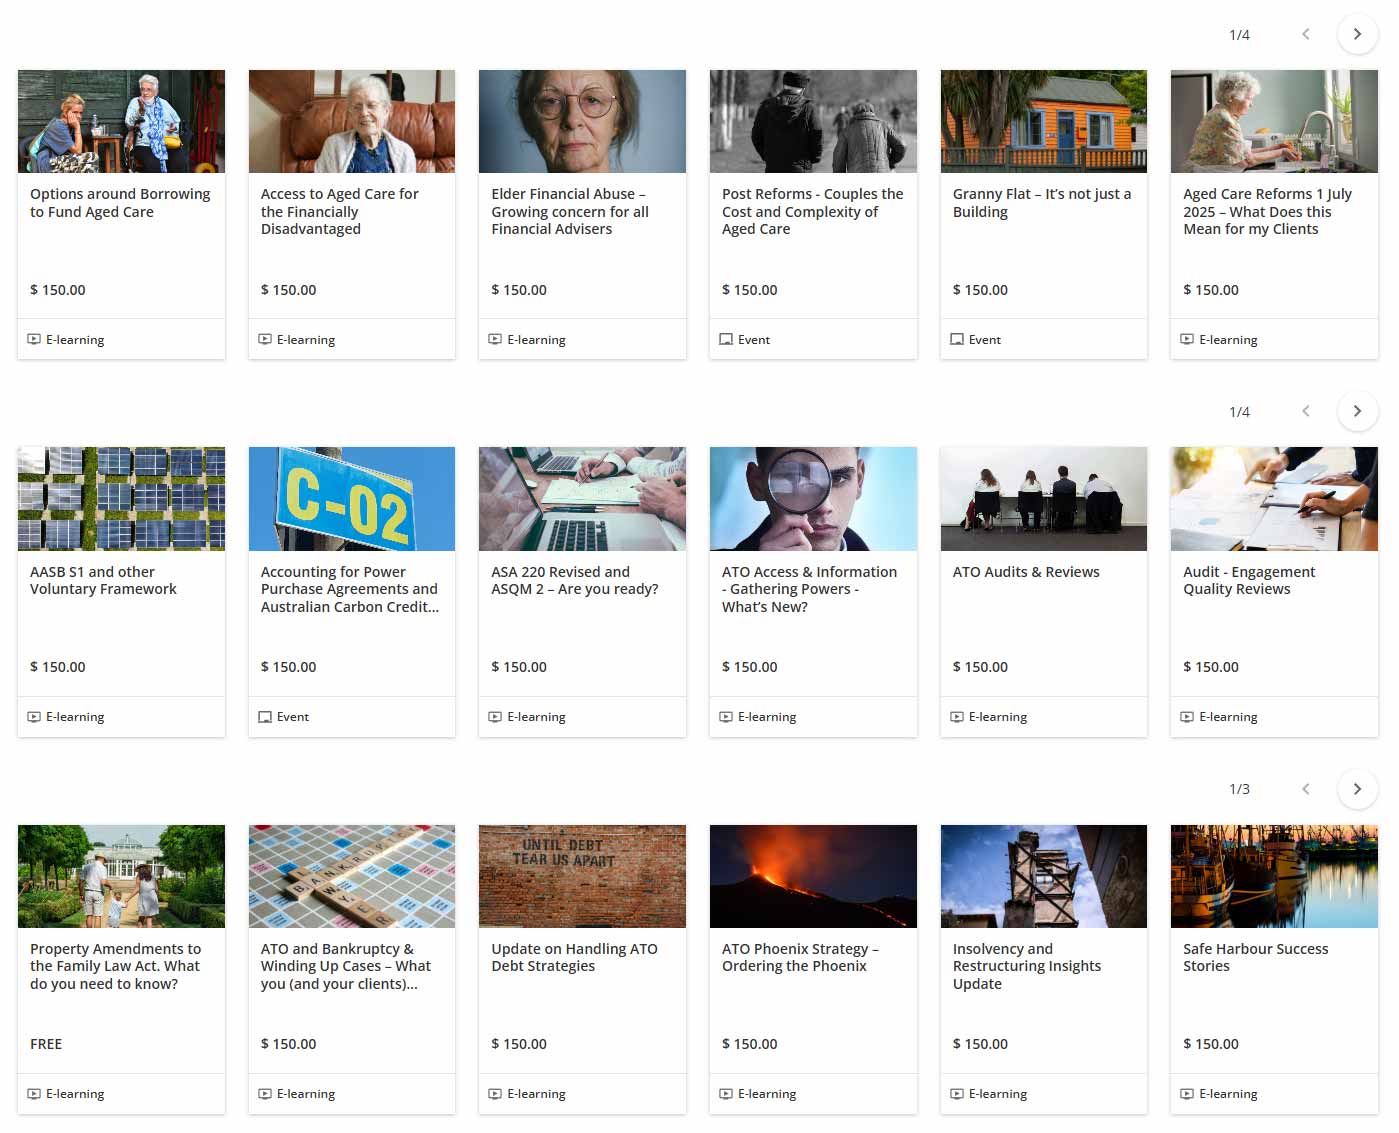Open ATO Audits & Reviews course
The image size is (1399, 1133).
[x=1025, y=572]
